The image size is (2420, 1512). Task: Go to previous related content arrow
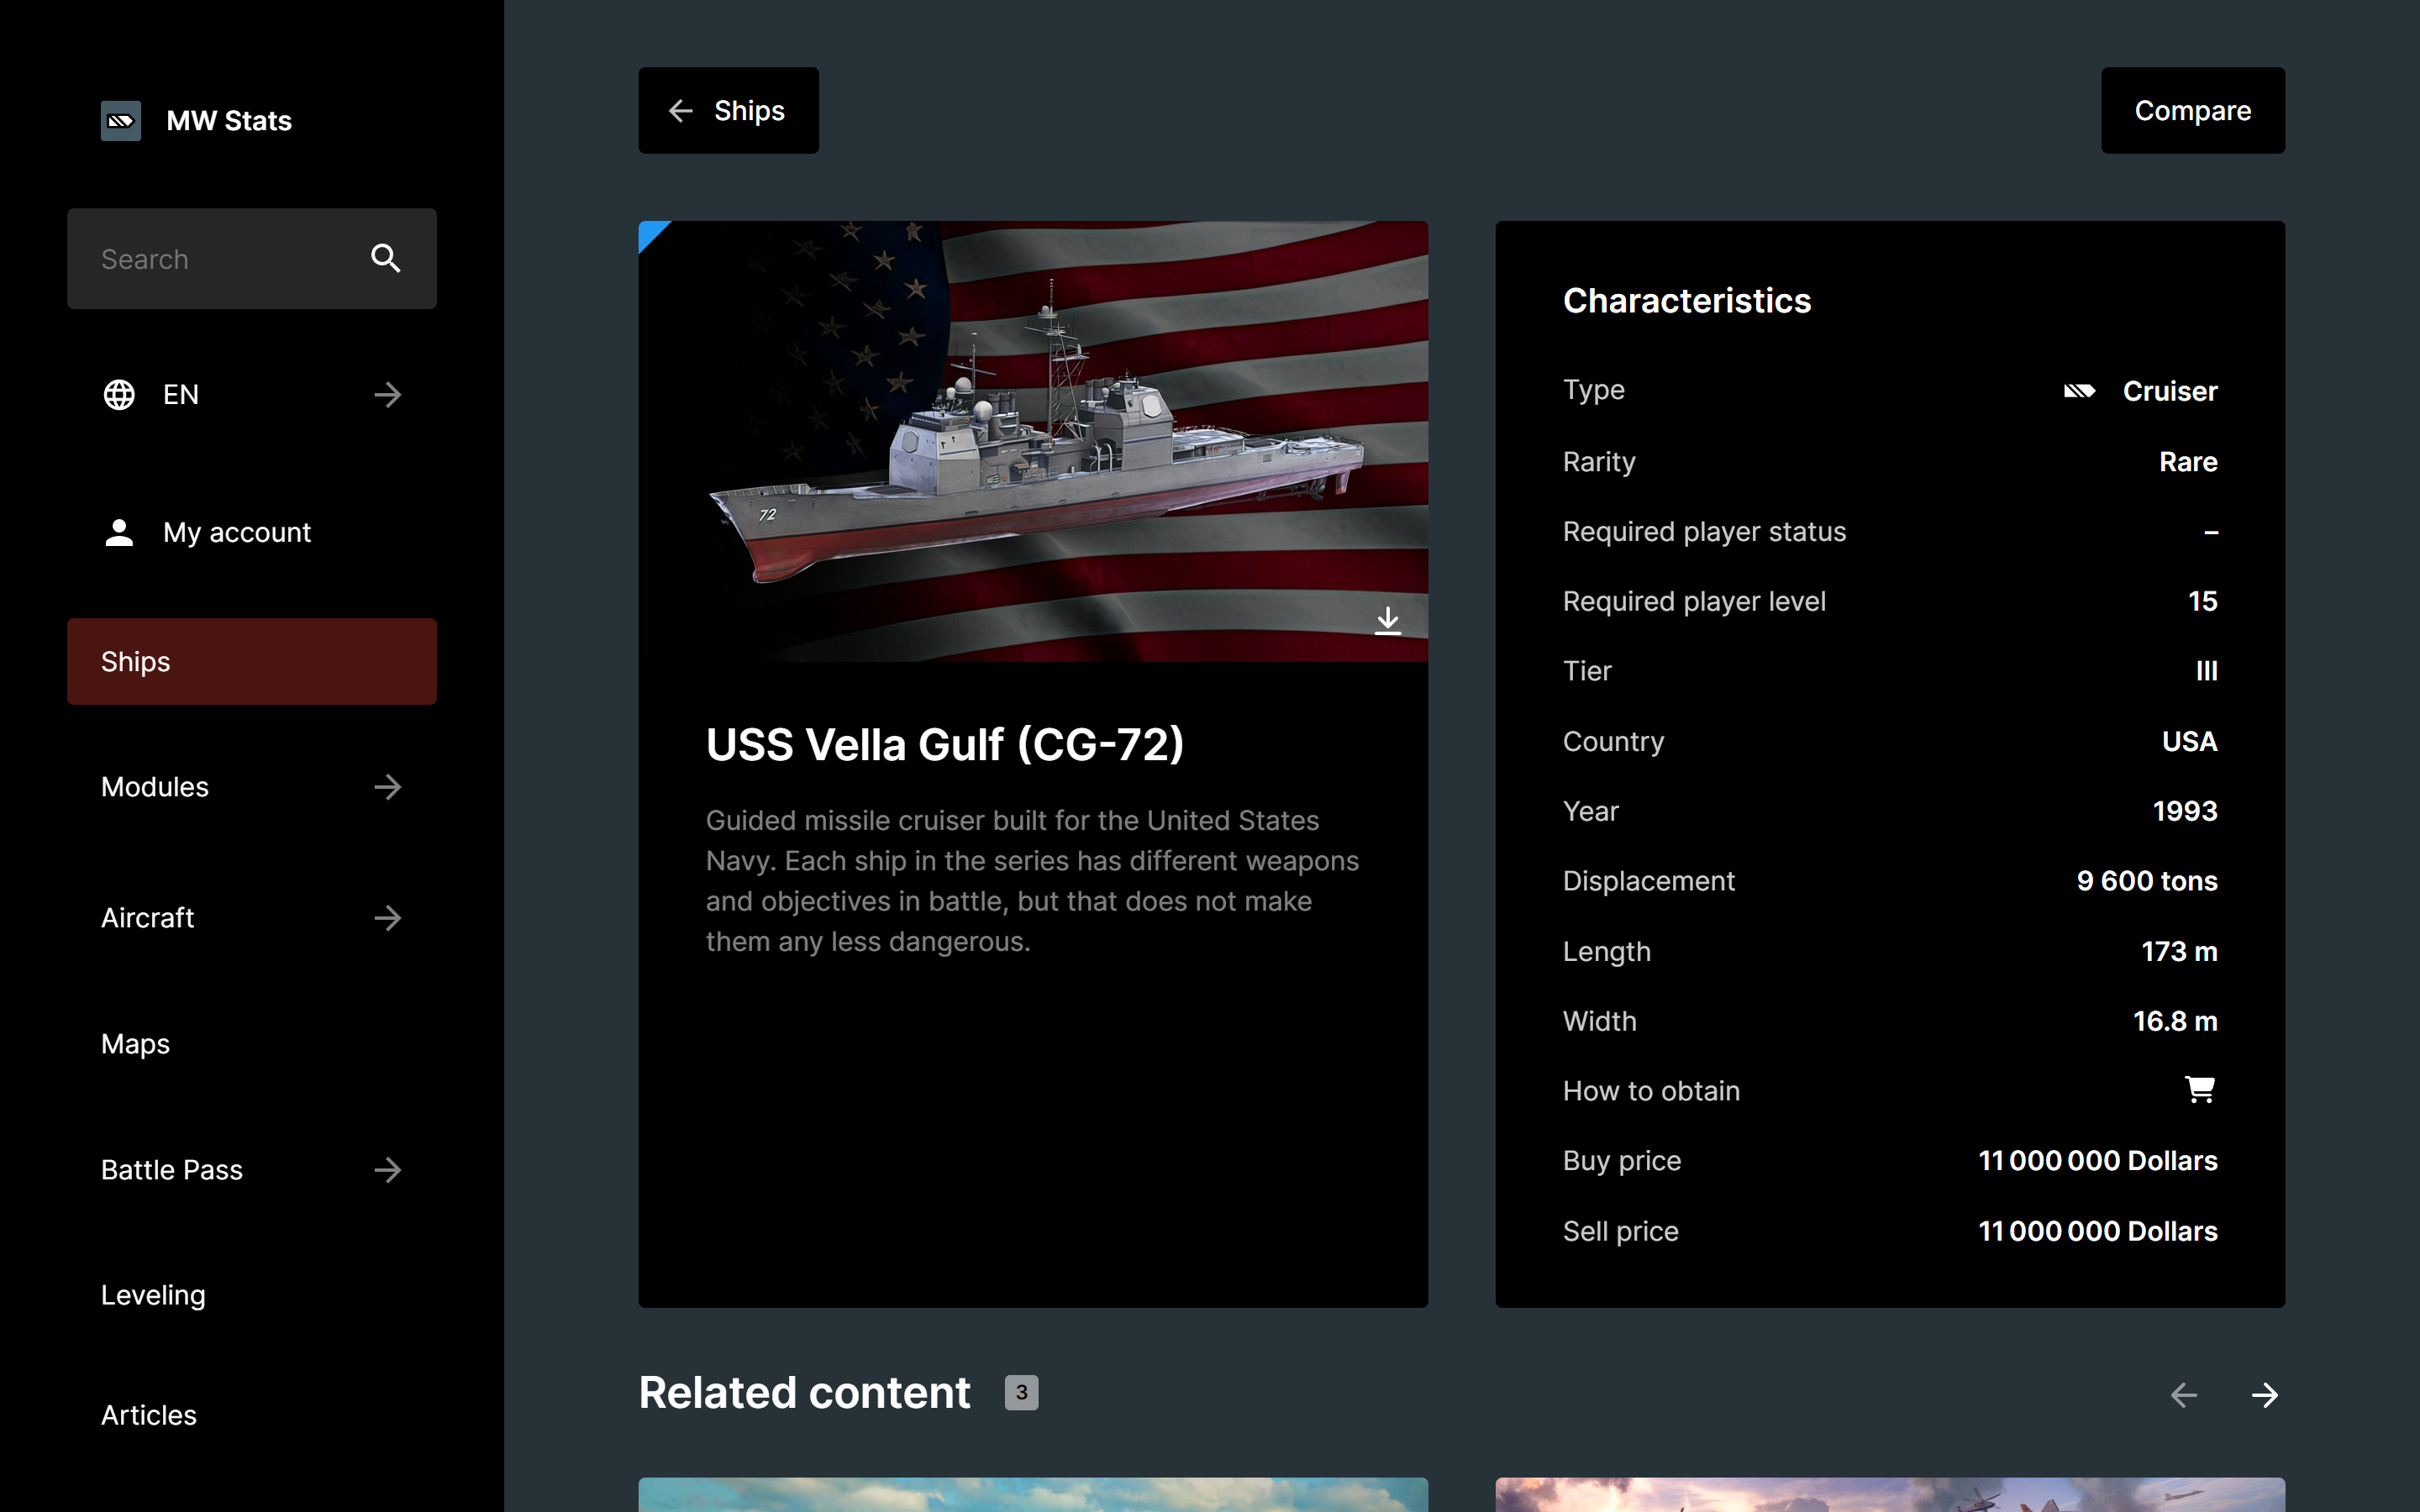pos(2183,1395)
